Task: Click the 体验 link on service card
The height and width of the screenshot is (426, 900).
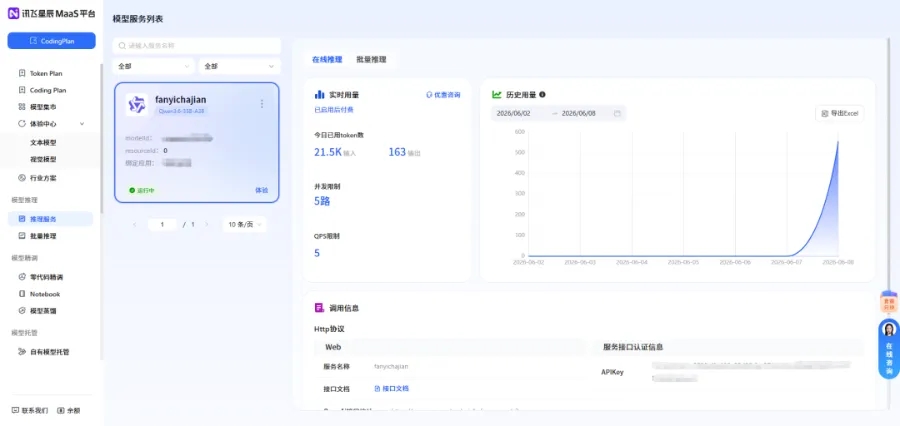Action: click(261, 190)
